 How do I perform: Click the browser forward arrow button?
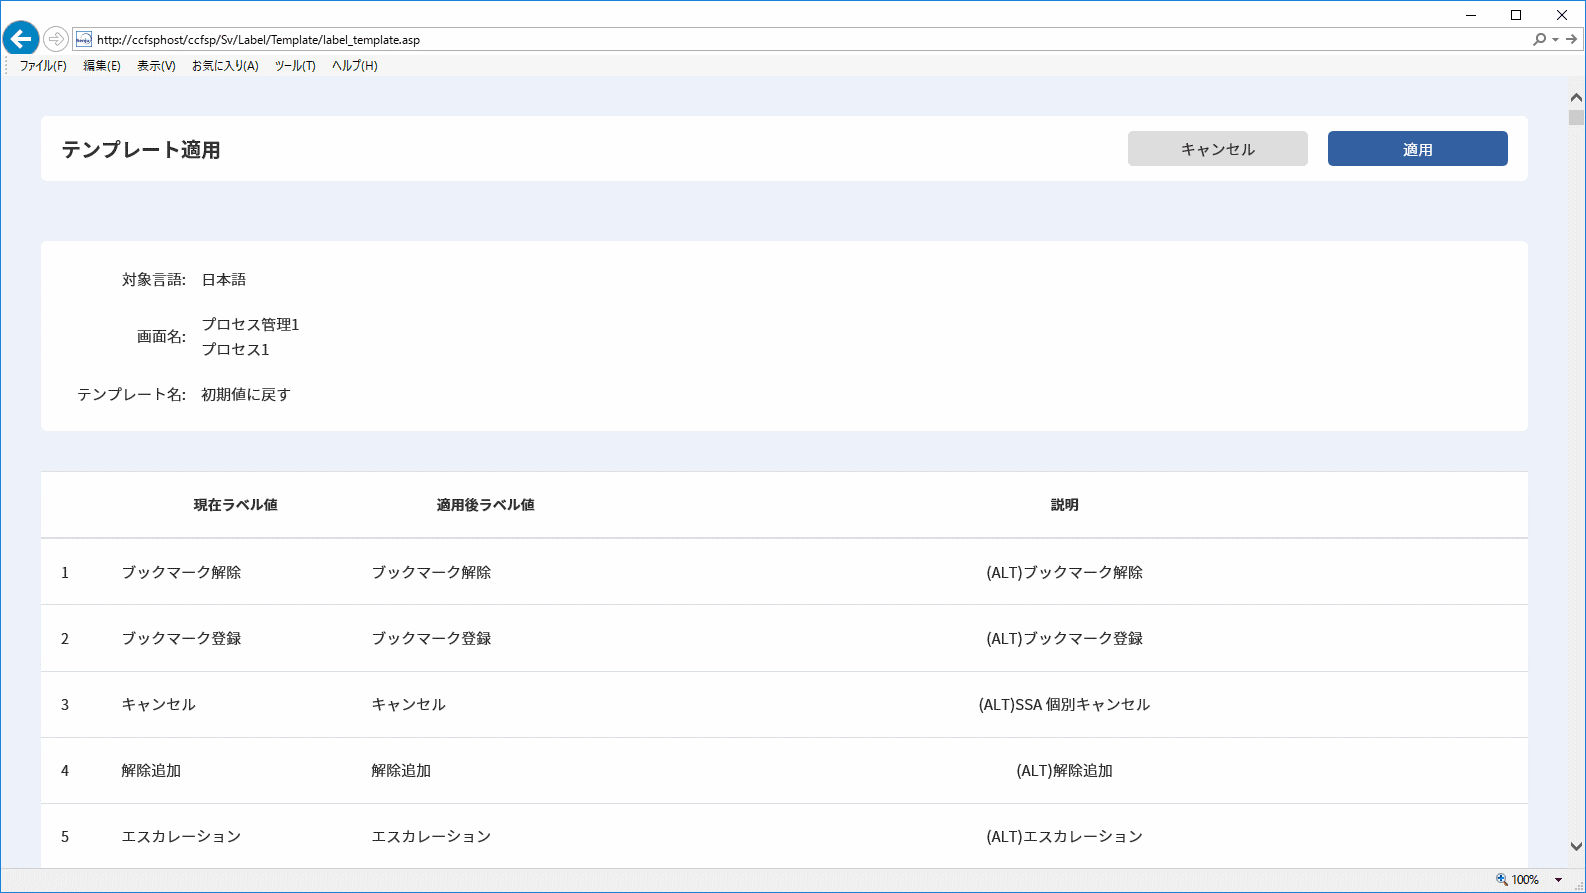pos(56,39)
